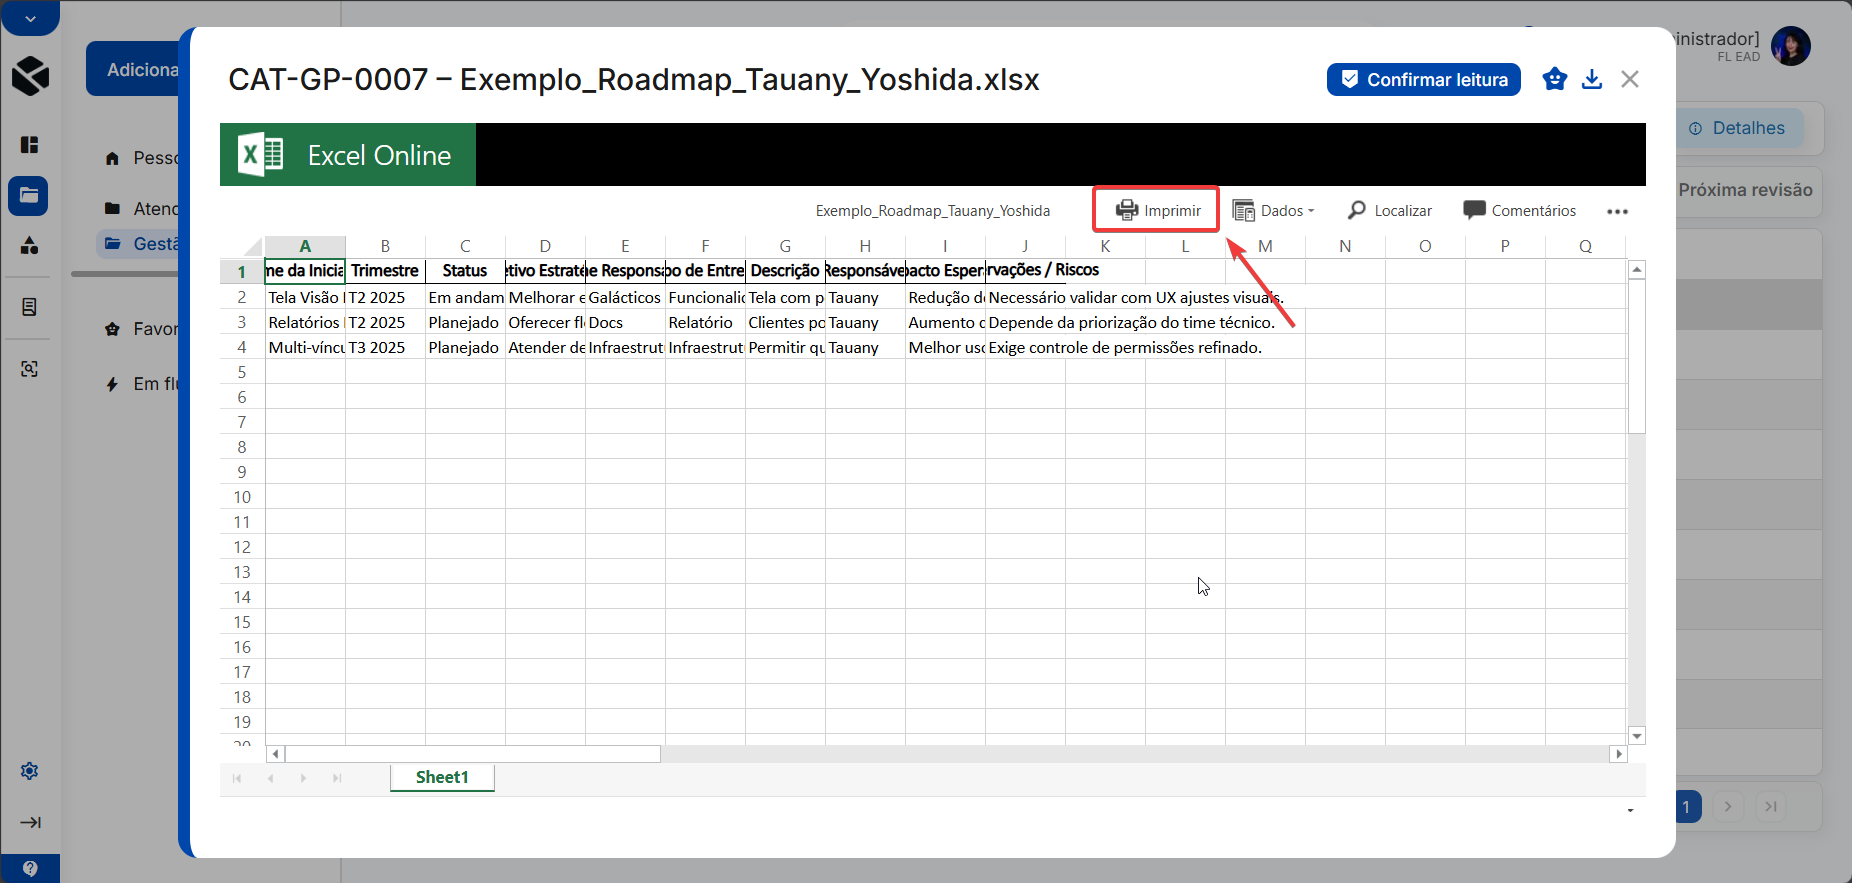Go to last page pagination arrow
This screenshot has width=1852, height=883.
(x=1770, y=806)
